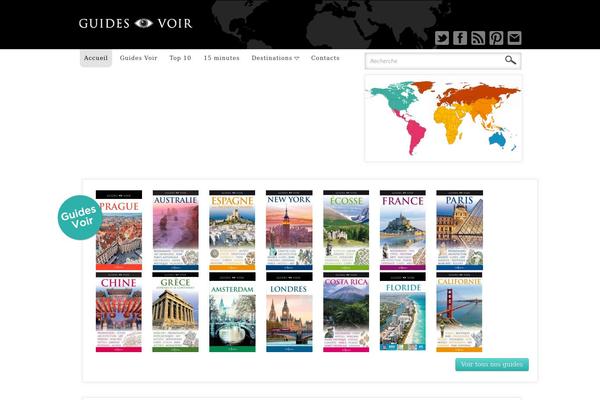Open the Amsterdam guide cover
Viewport: 600px width, 400px height.
point(232,312)
